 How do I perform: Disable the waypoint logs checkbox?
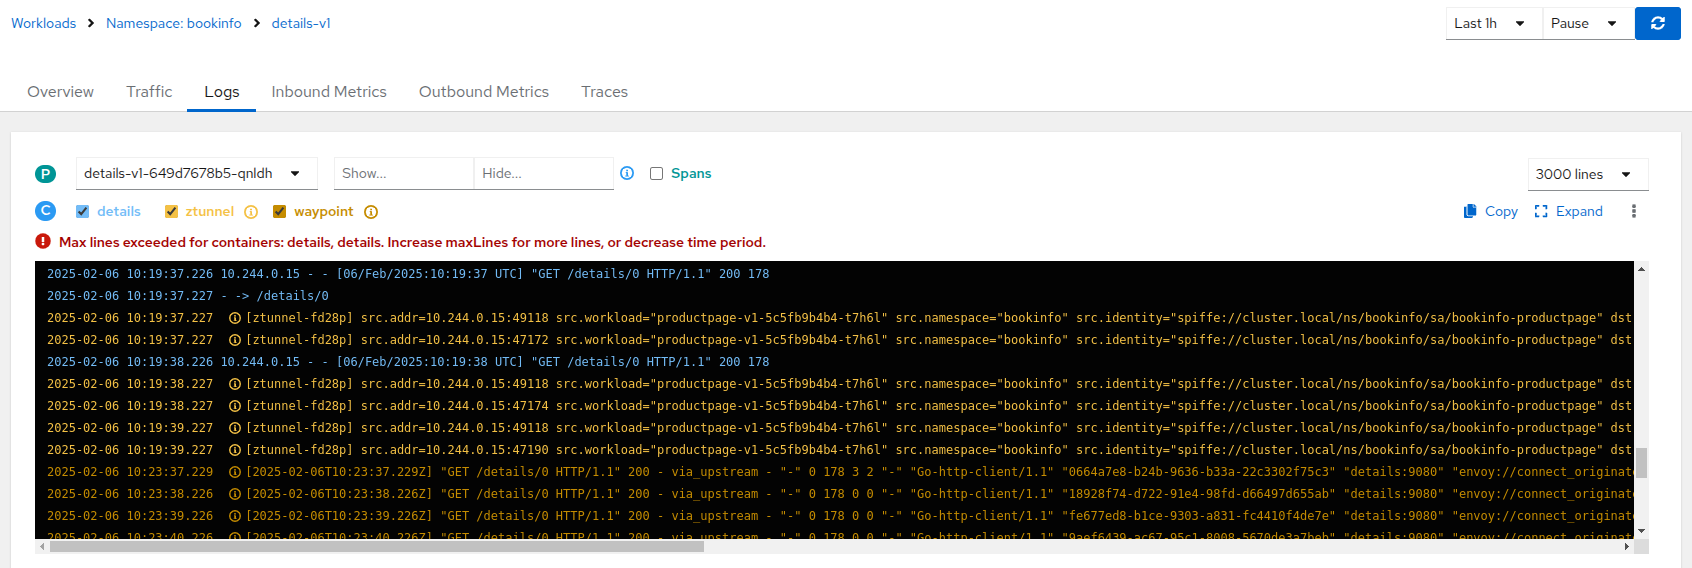[279, 212]
